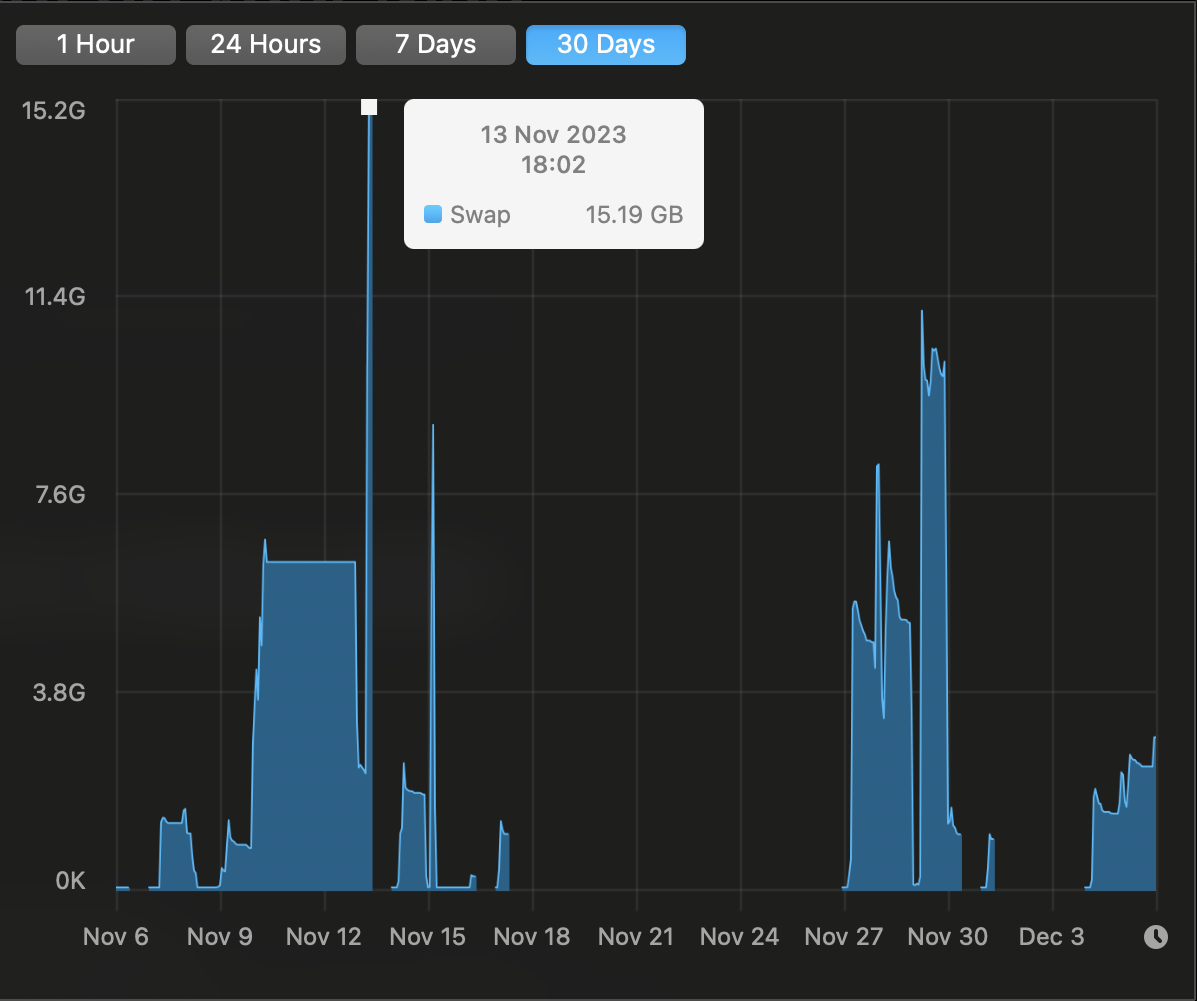Screen dimensions: 1197x1001
Task: Select the white peak marker on chart
Action: (369, 107)
